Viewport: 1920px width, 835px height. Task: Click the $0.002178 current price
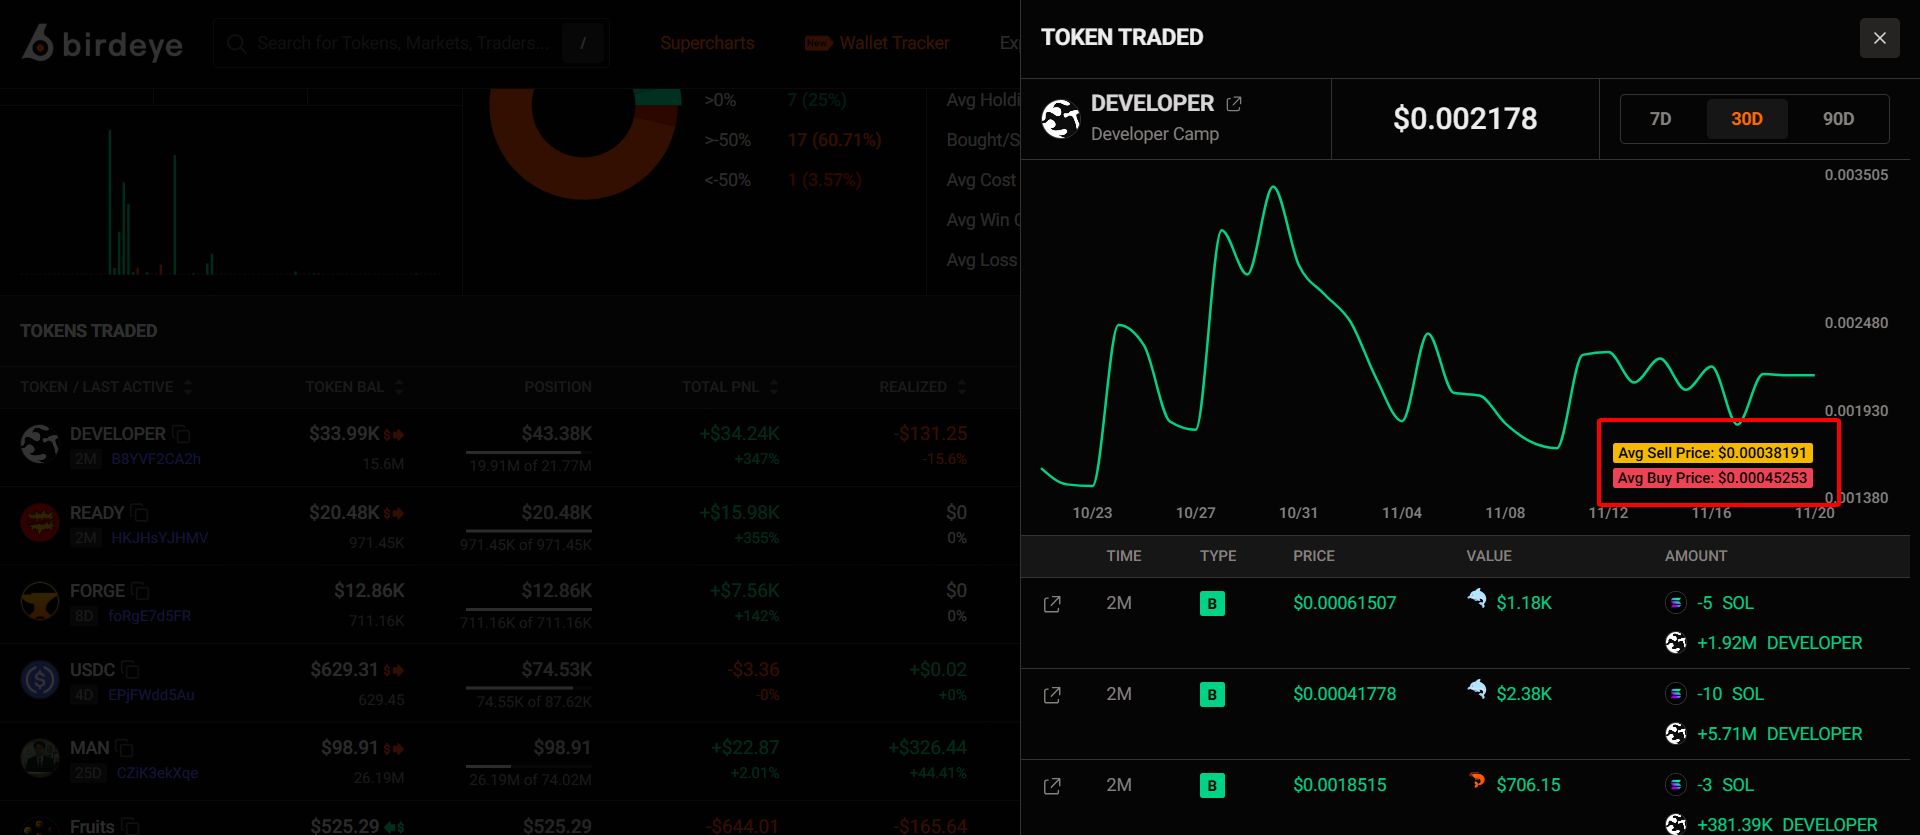point(1465,119)
